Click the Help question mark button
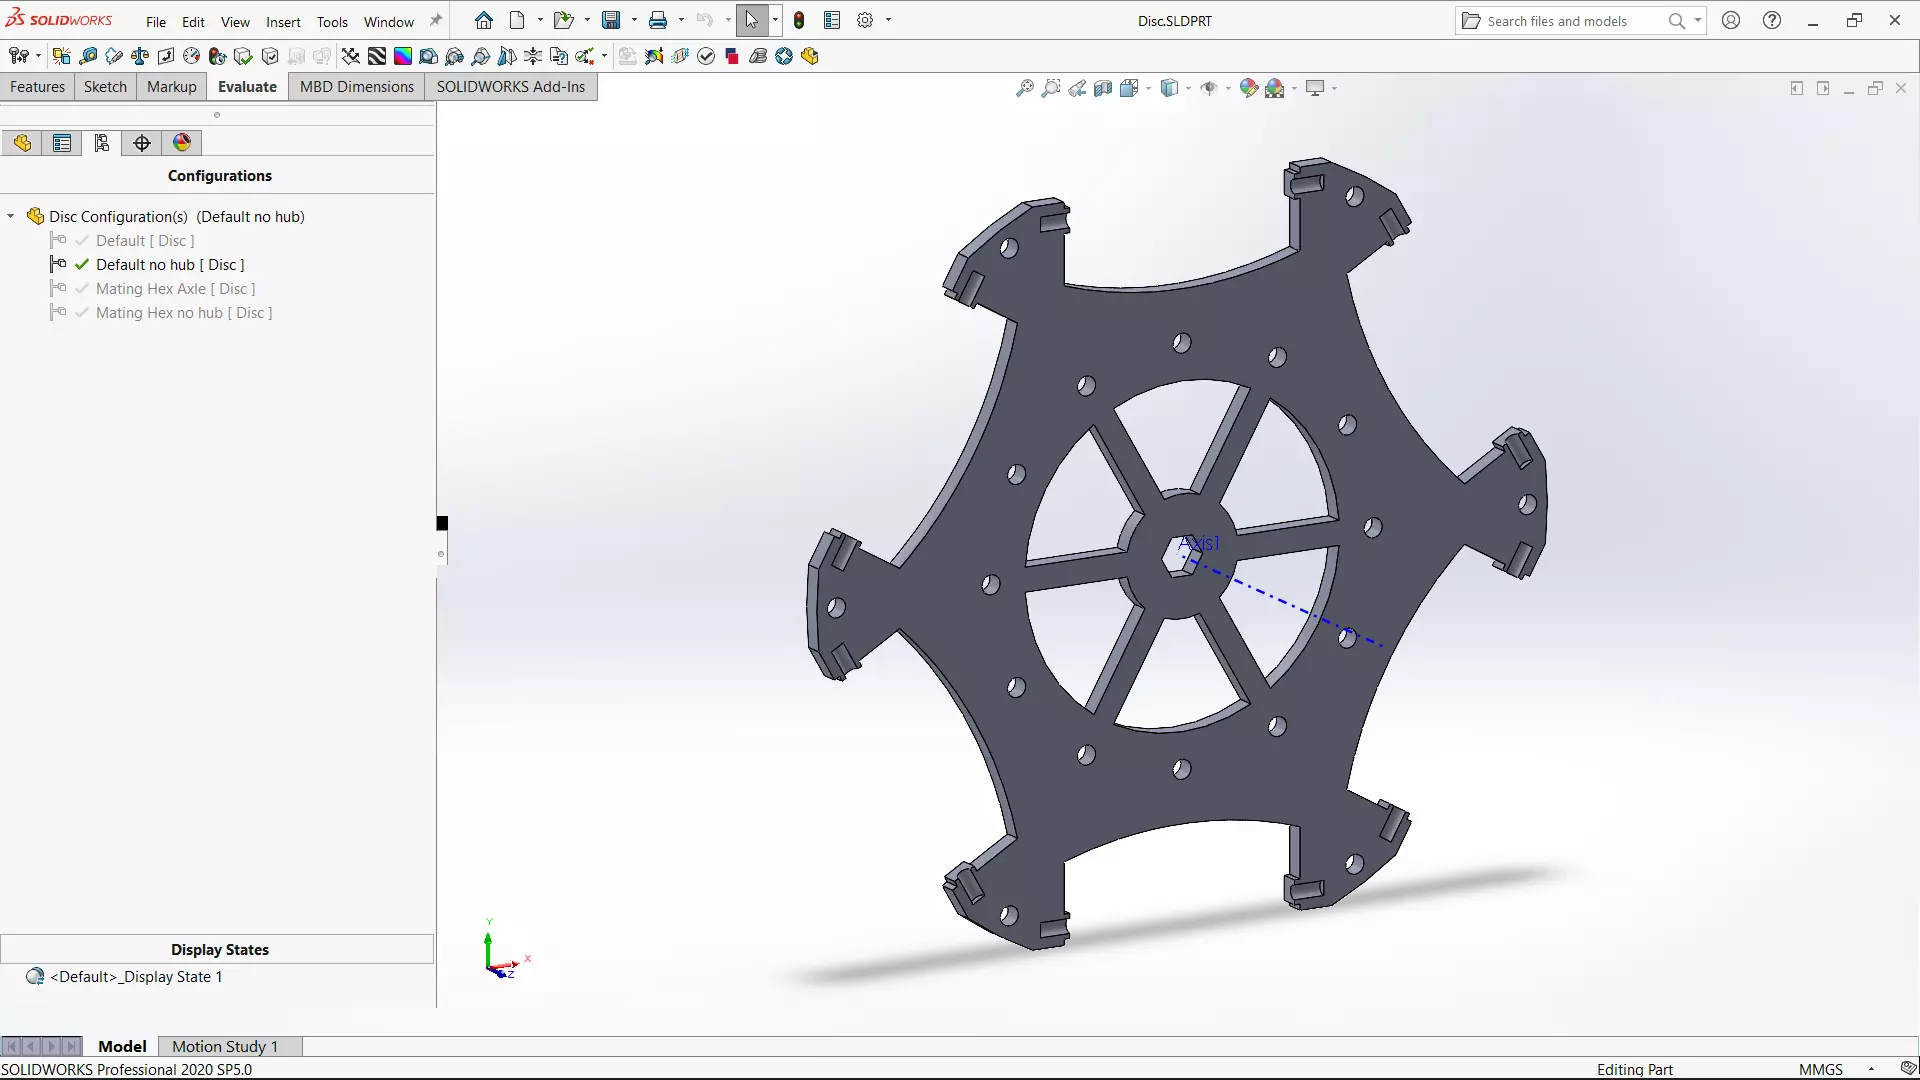Image resolution: width=1920 pixels, height=1080 pixels. (x=1772, y=20)
